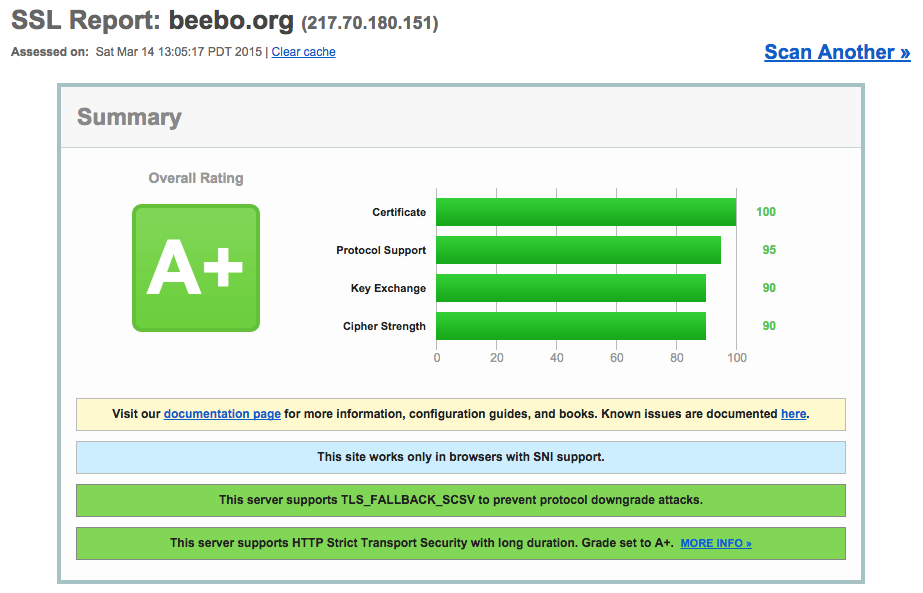Screen dimensions: 923x593
Task: Click the Certificate chart label
Action: coord(399,212)
